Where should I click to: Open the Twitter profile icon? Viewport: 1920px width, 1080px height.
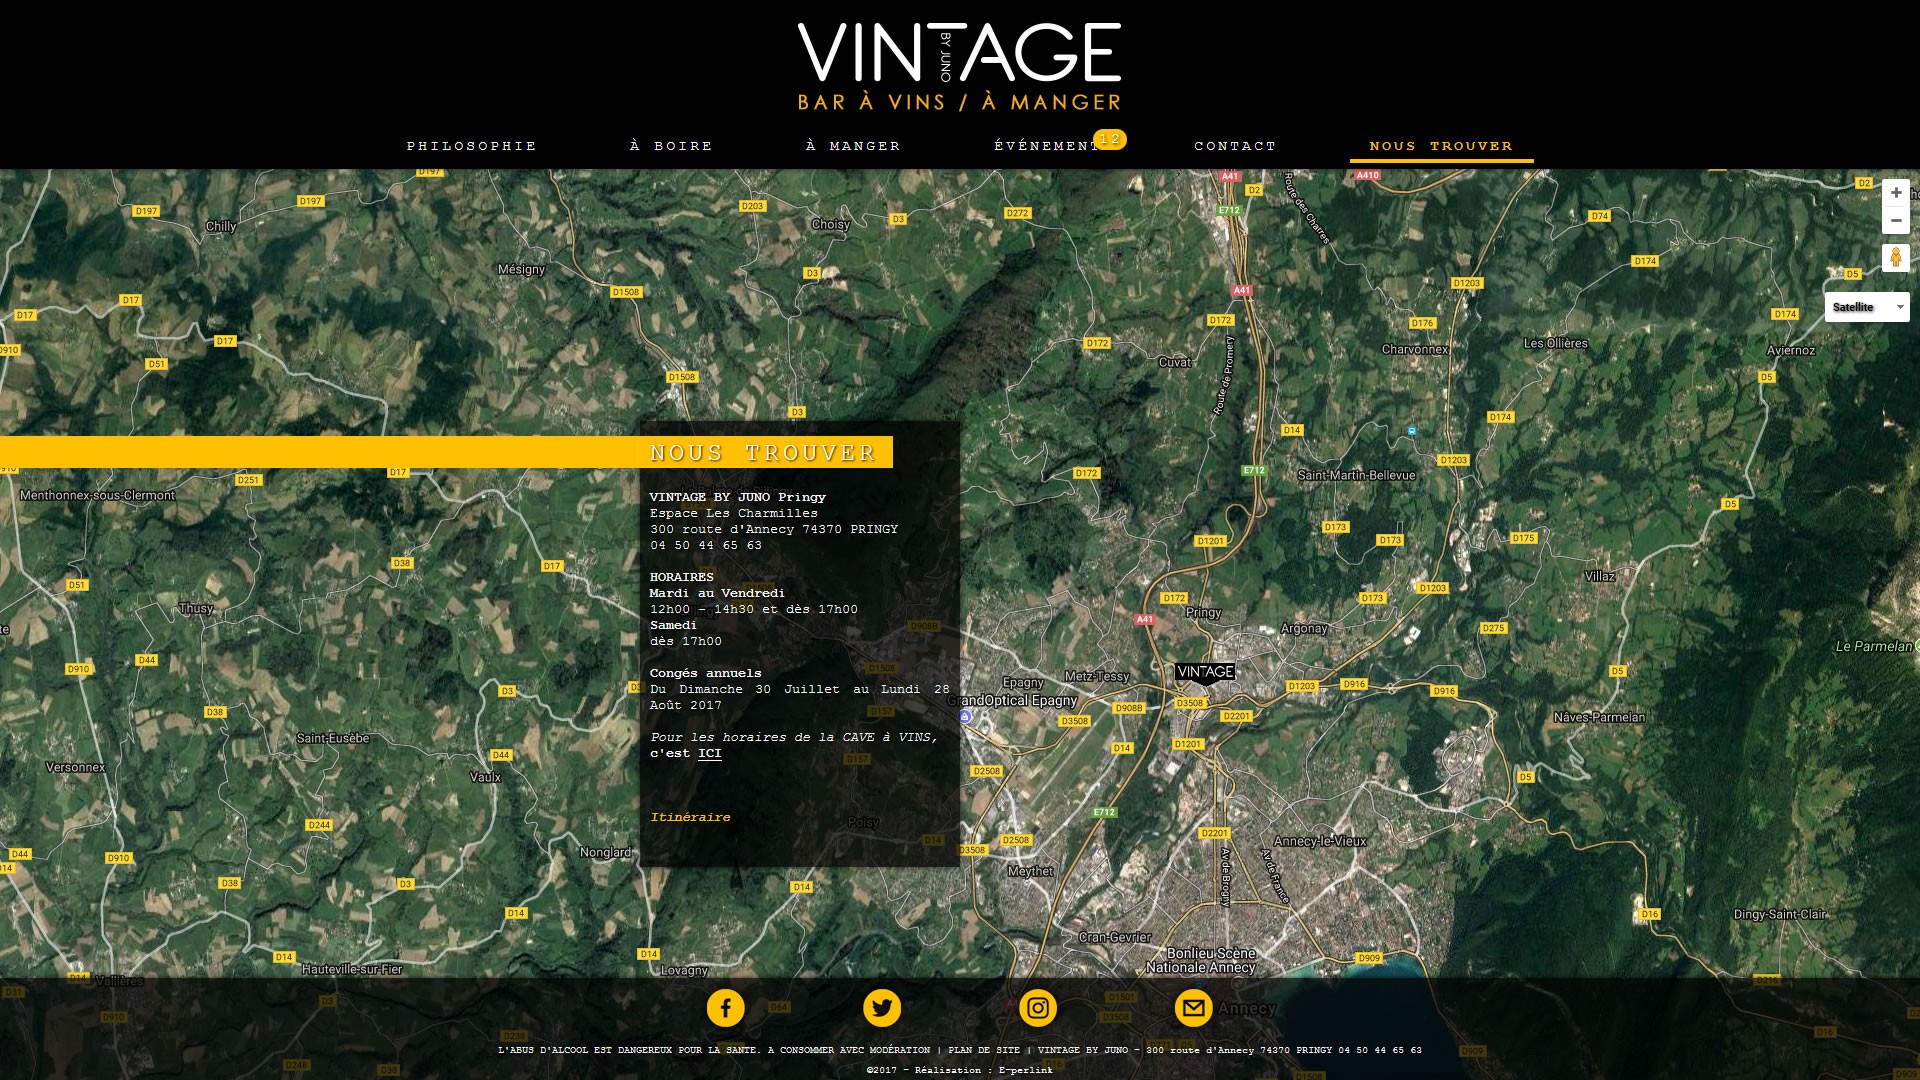pos(882,1008)
